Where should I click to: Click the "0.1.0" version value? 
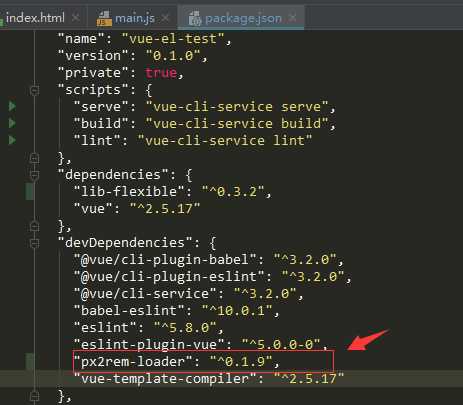tap(173, 56)
